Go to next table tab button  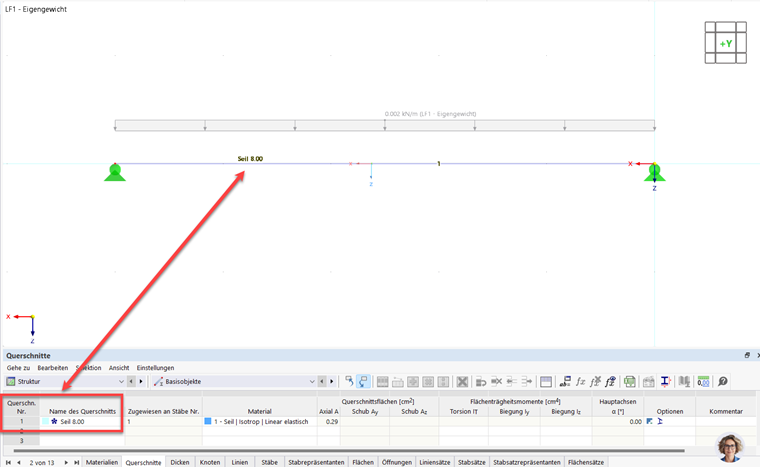click(66, 462)
